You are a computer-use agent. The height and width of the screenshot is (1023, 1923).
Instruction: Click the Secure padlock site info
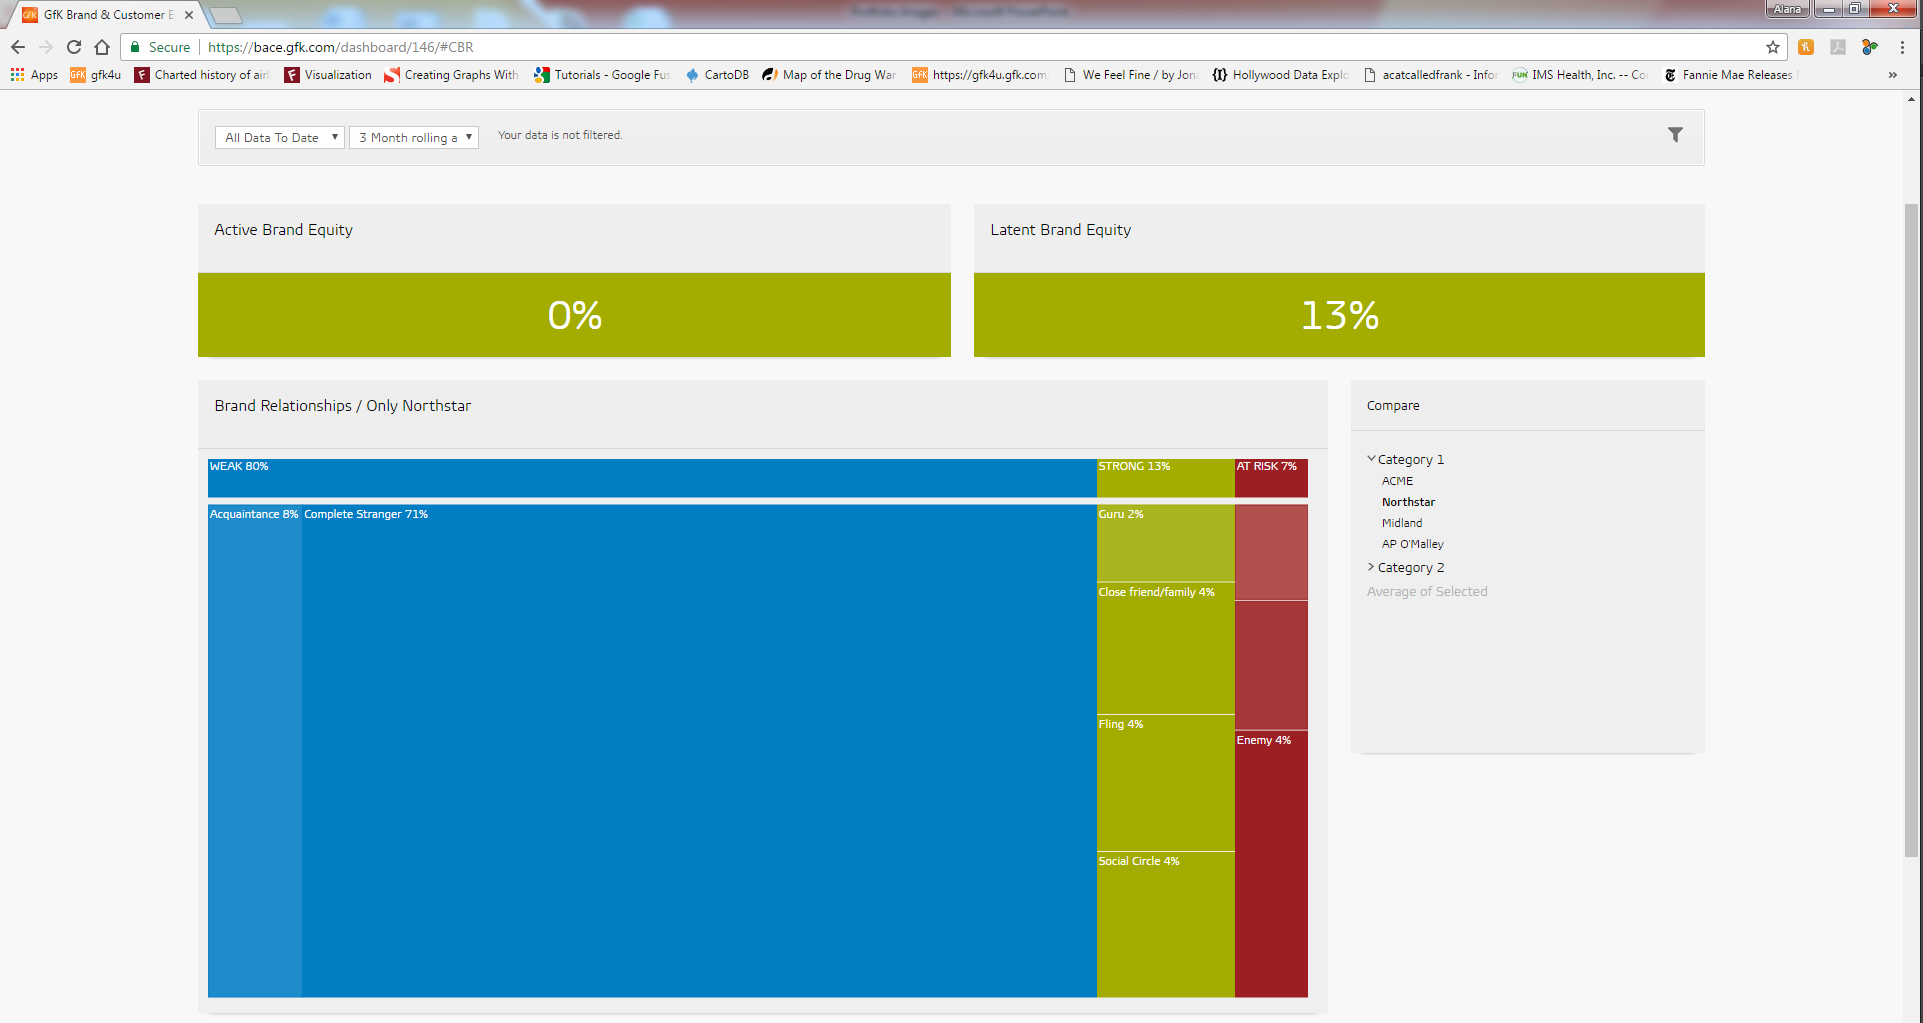160,47
